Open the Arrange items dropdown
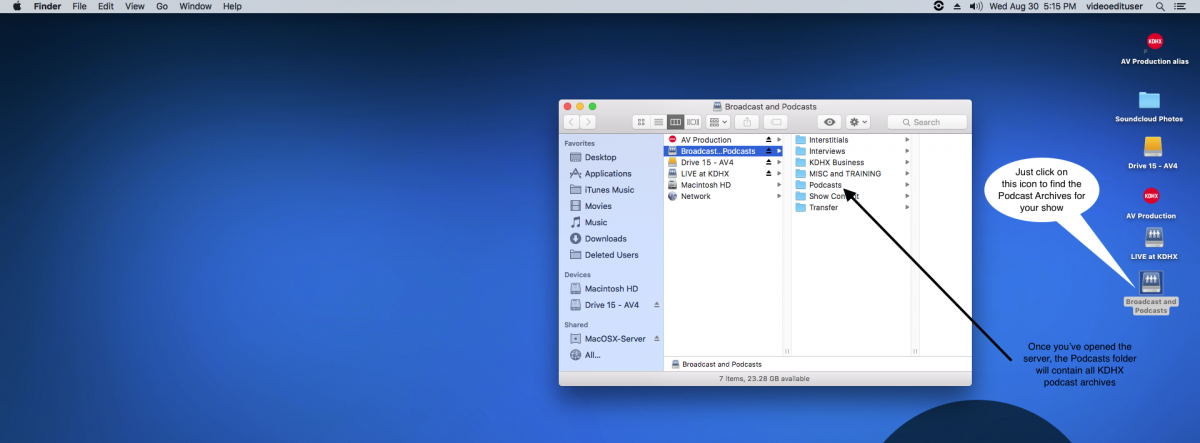The width and height of the screenshot is (1200, 443). tap(719, 122)
